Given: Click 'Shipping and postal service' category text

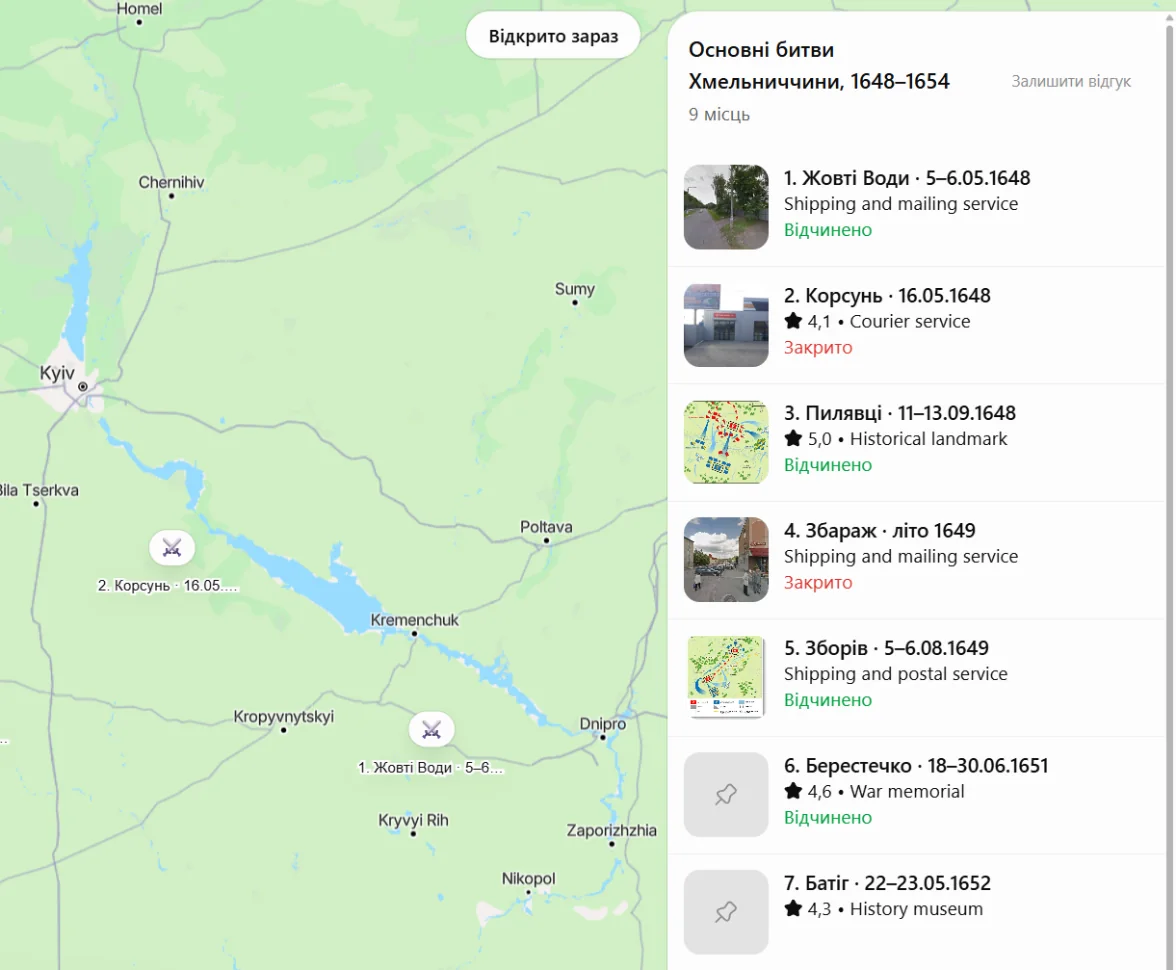Looking at the screenshot, I should click(x=896, y=674).
